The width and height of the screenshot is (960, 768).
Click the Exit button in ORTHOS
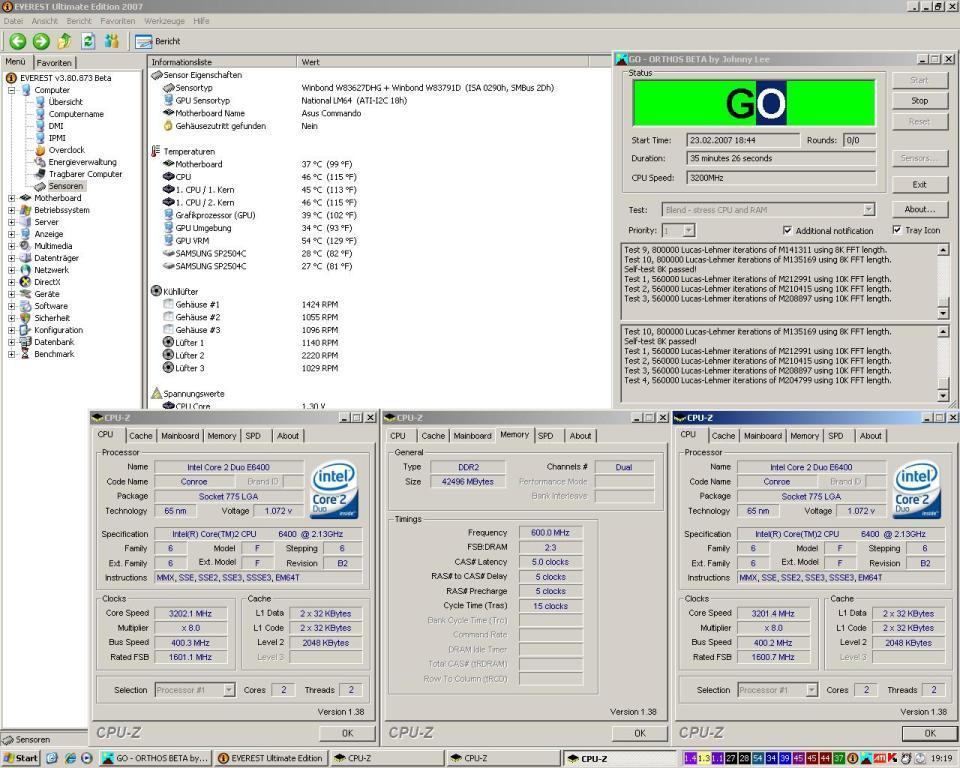(919, 184)
